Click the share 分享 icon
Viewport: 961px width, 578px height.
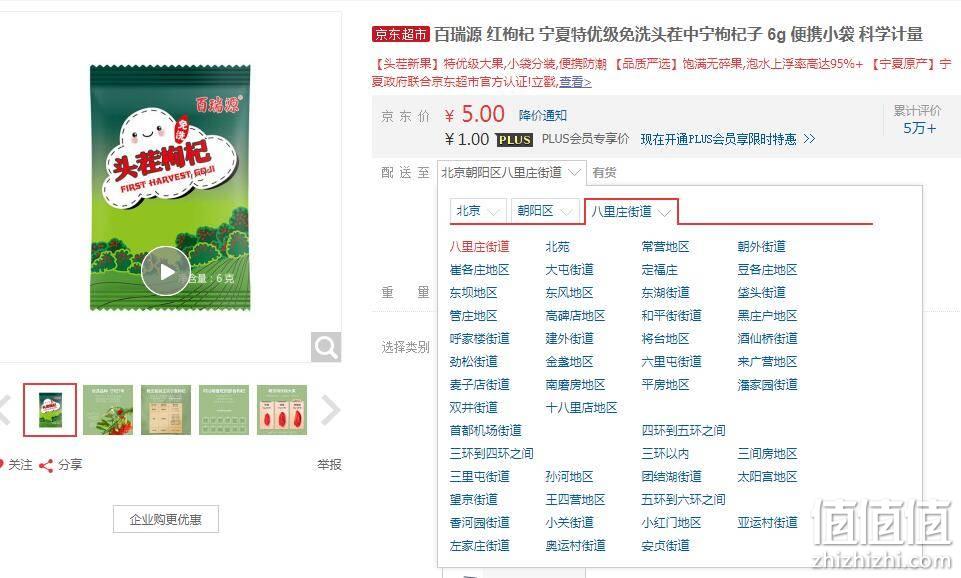tap(45, 465)
